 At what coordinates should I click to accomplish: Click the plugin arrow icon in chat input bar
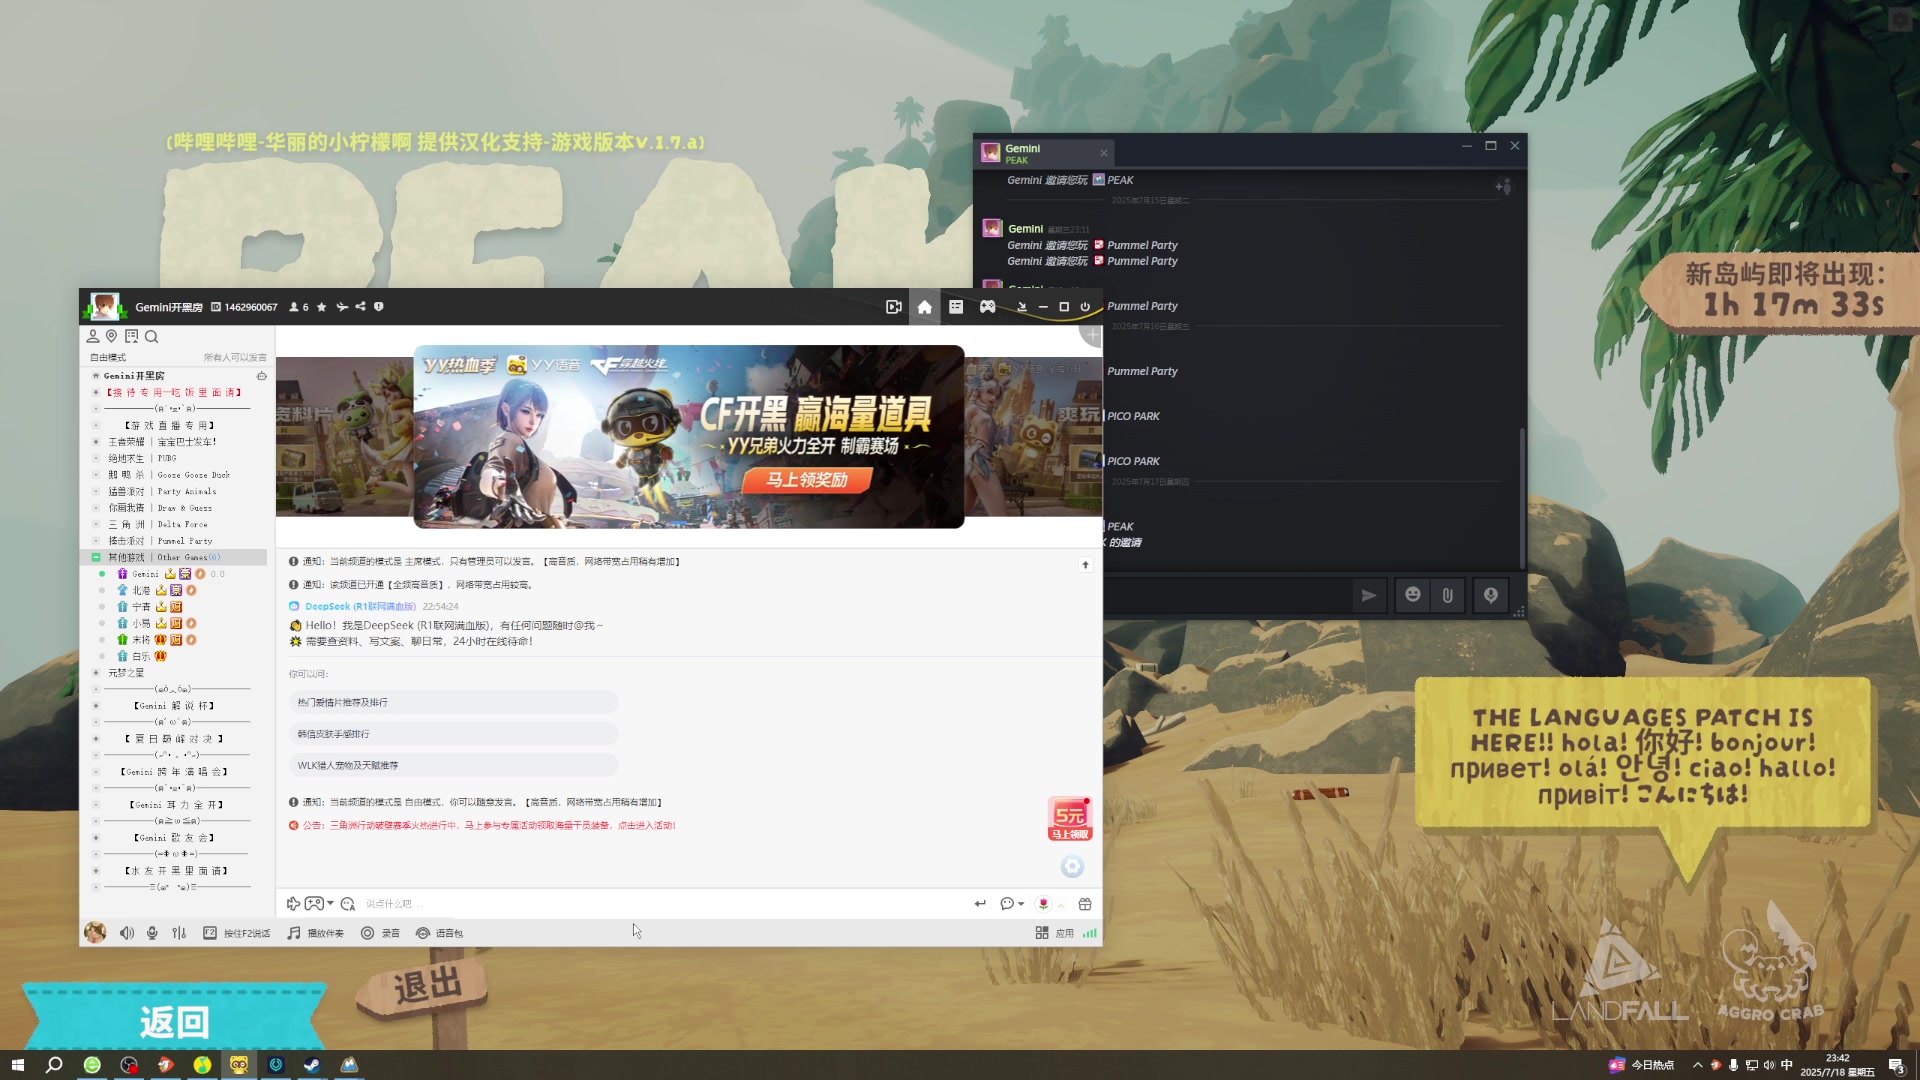(293, 904)
